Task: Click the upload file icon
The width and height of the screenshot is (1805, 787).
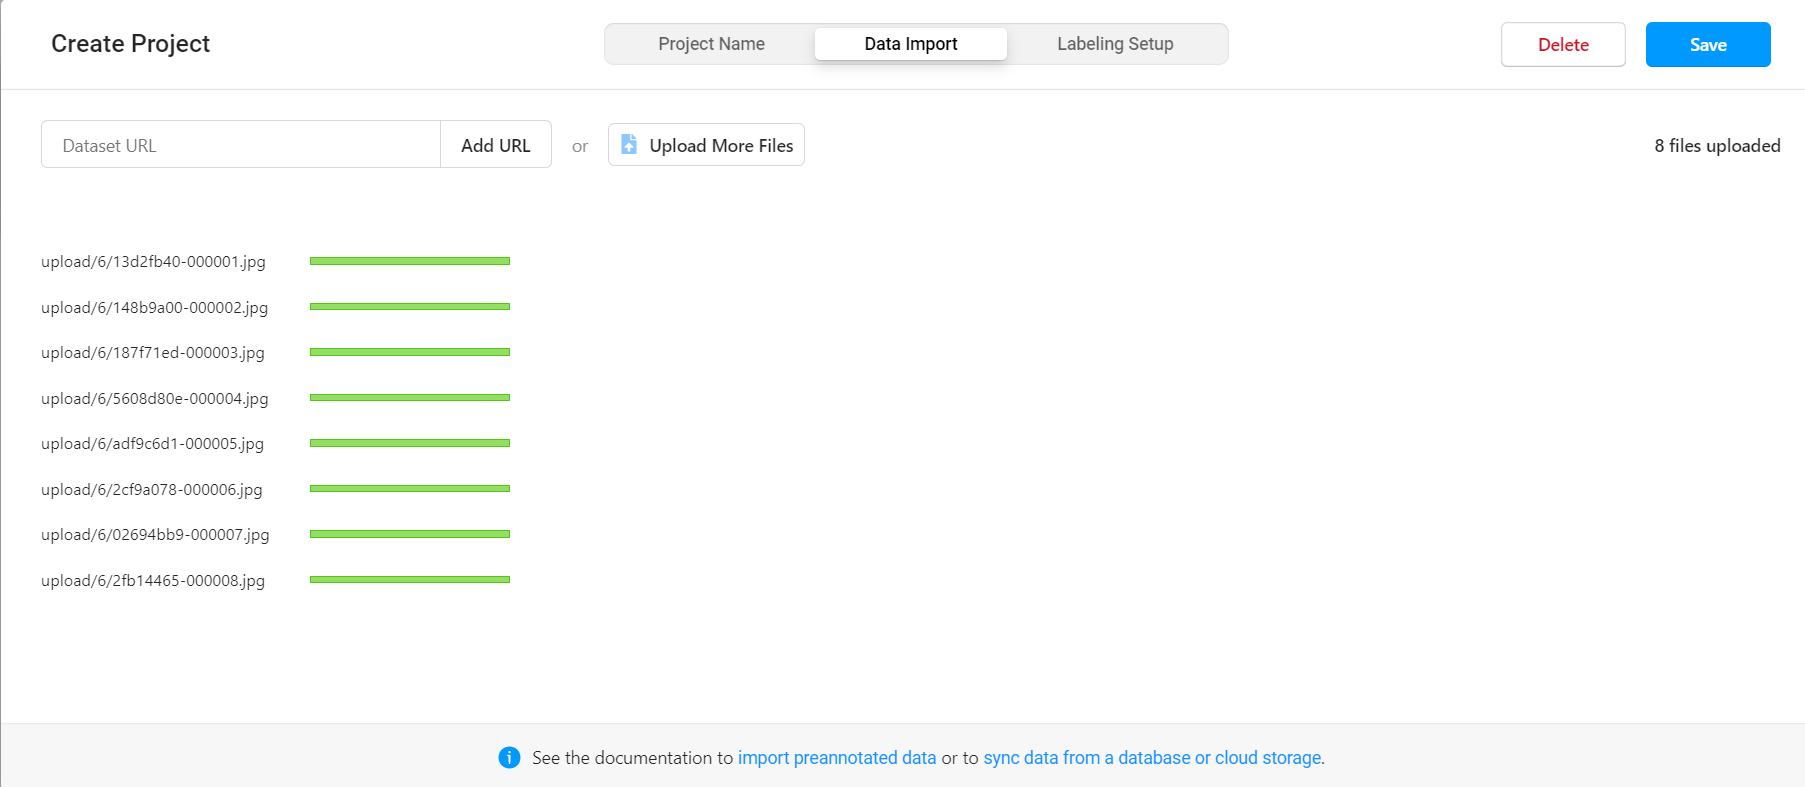Action: pos(629,145)
